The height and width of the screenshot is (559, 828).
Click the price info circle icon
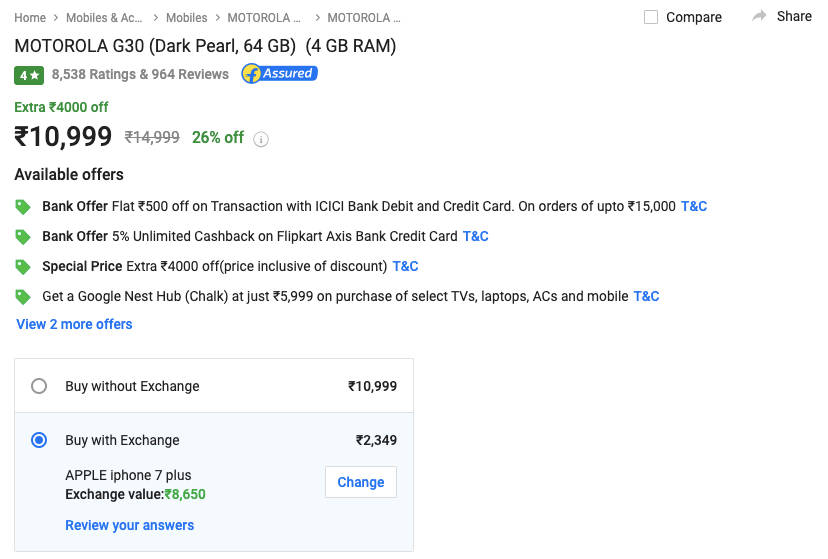click(261, 139)
